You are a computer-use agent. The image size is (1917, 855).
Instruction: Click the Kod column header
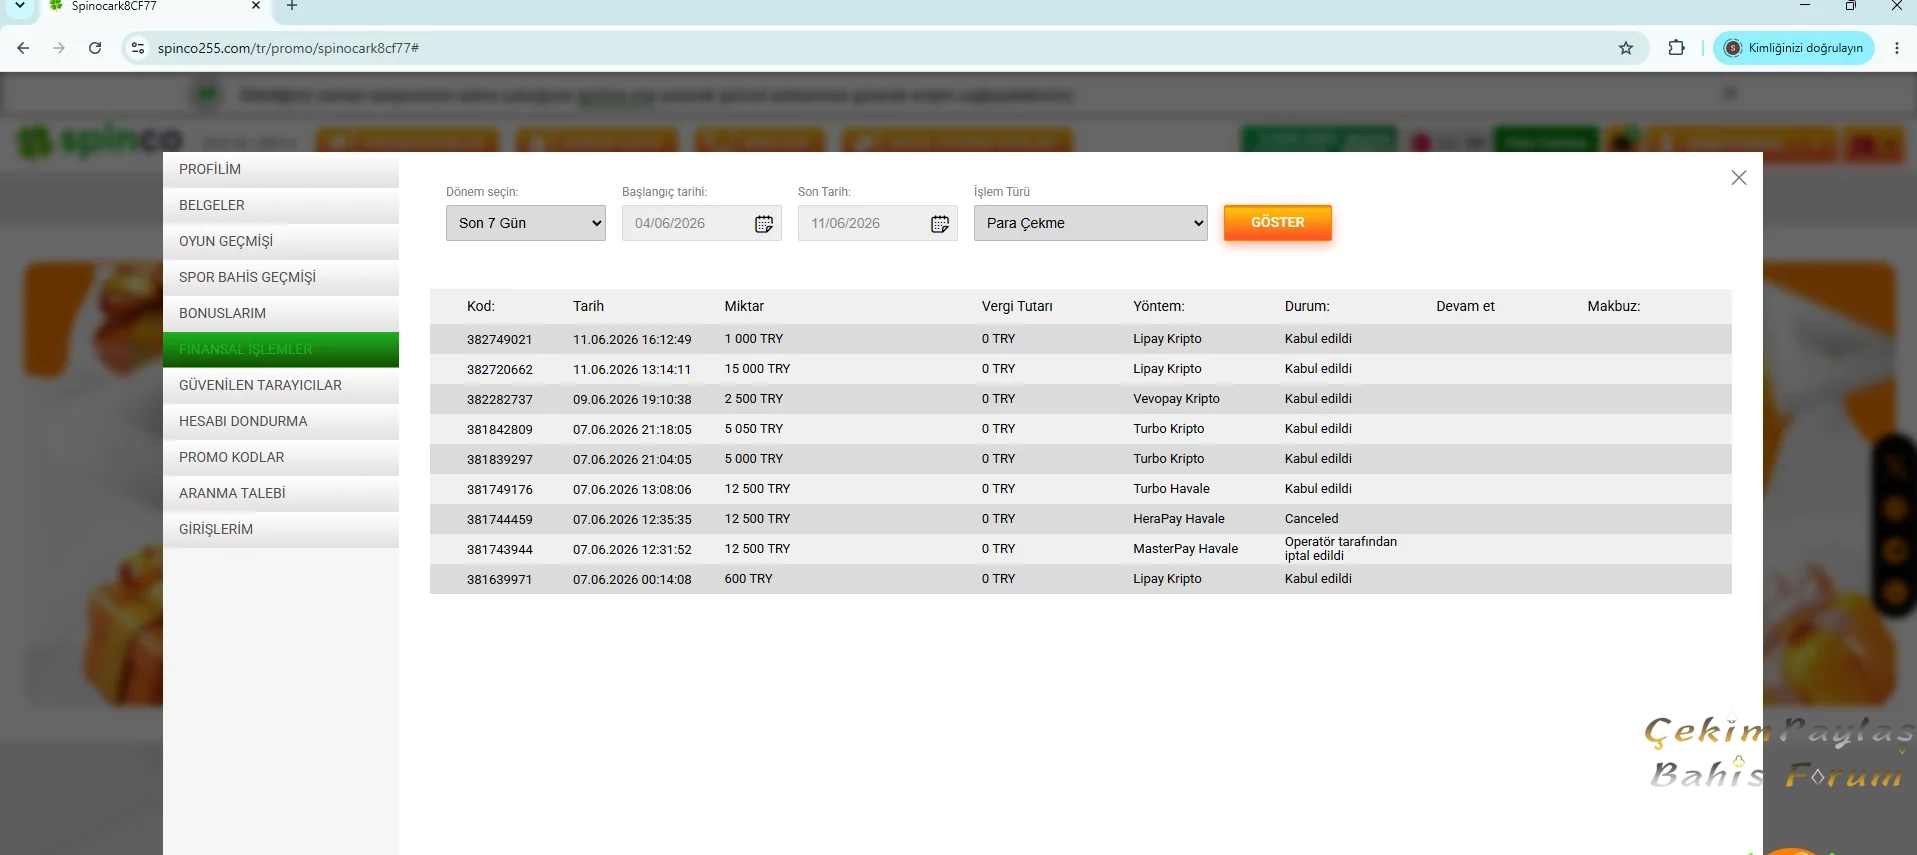click(x=481, y=306)
